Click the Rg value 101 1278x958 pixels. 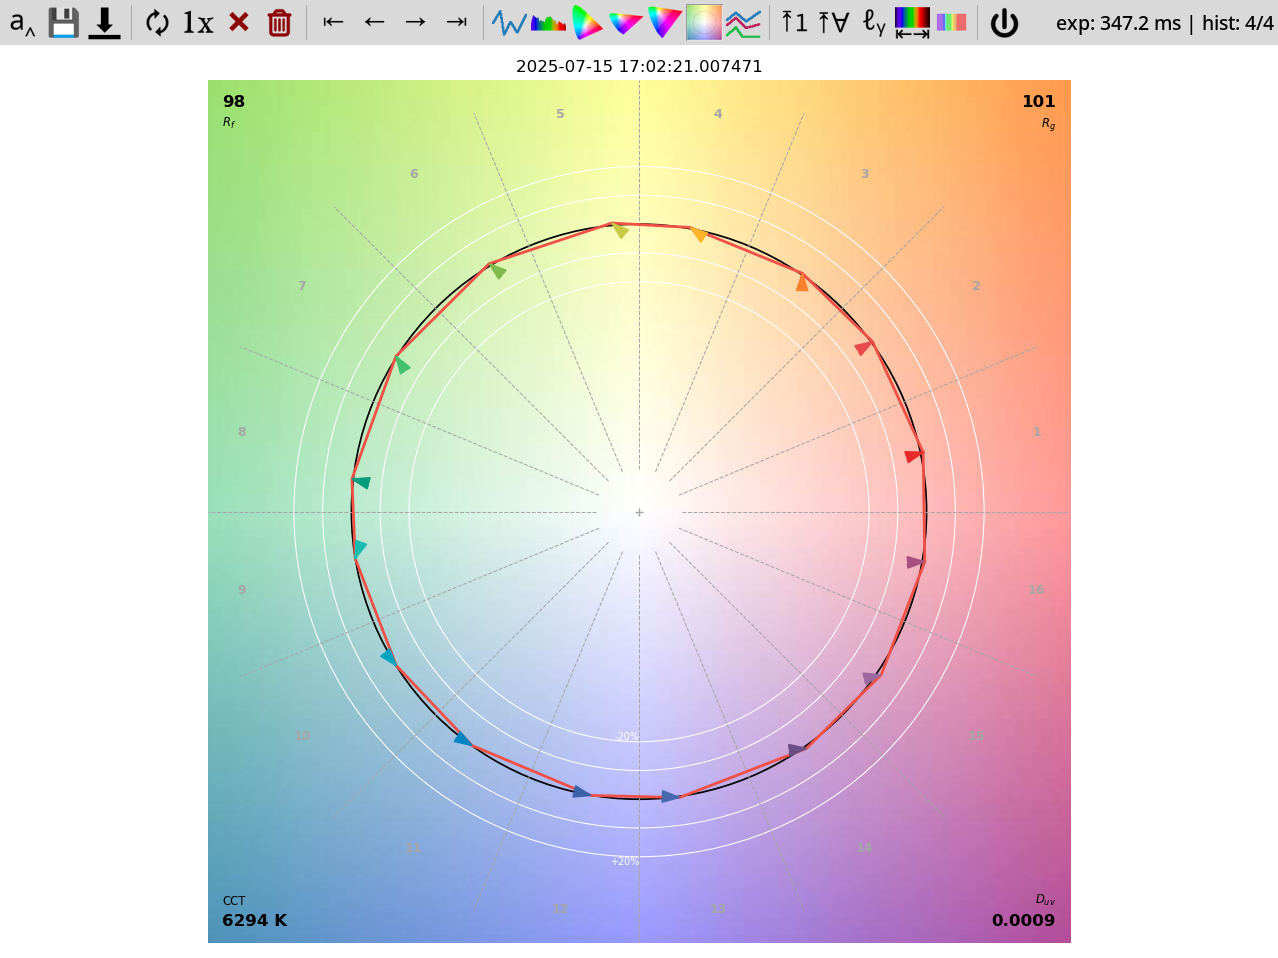pyautogui.click(x=1038, y=101)
